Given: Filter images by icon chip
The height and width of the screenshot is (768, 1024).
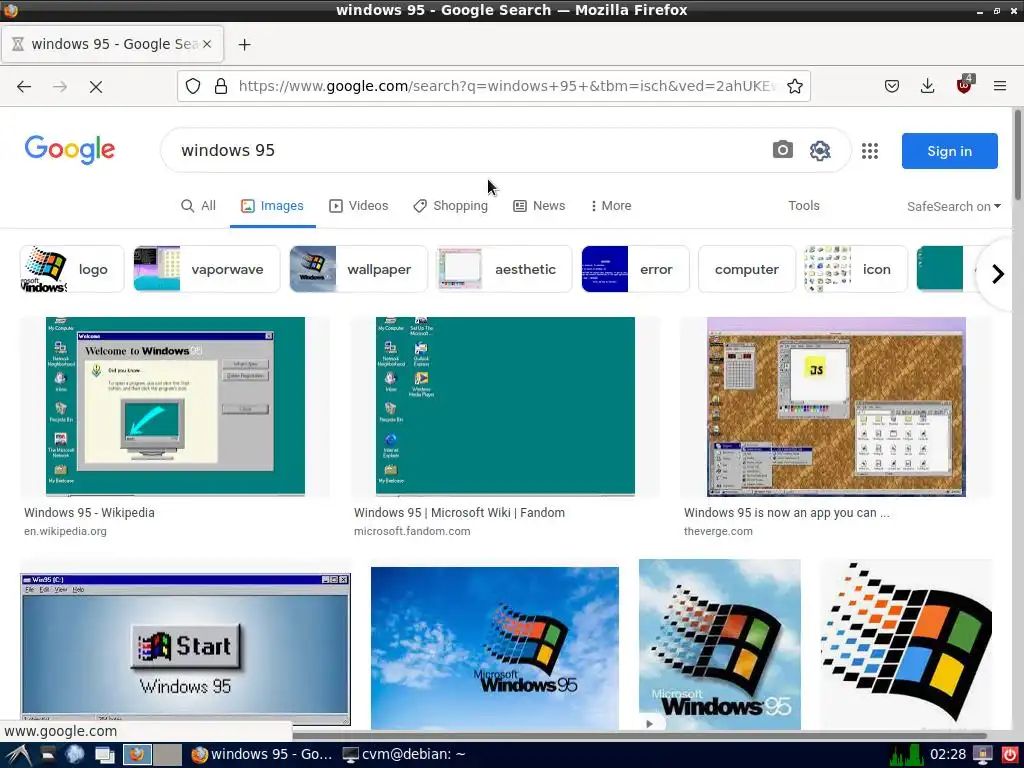Looking at the screenshot, I should (x=856, y=269).
